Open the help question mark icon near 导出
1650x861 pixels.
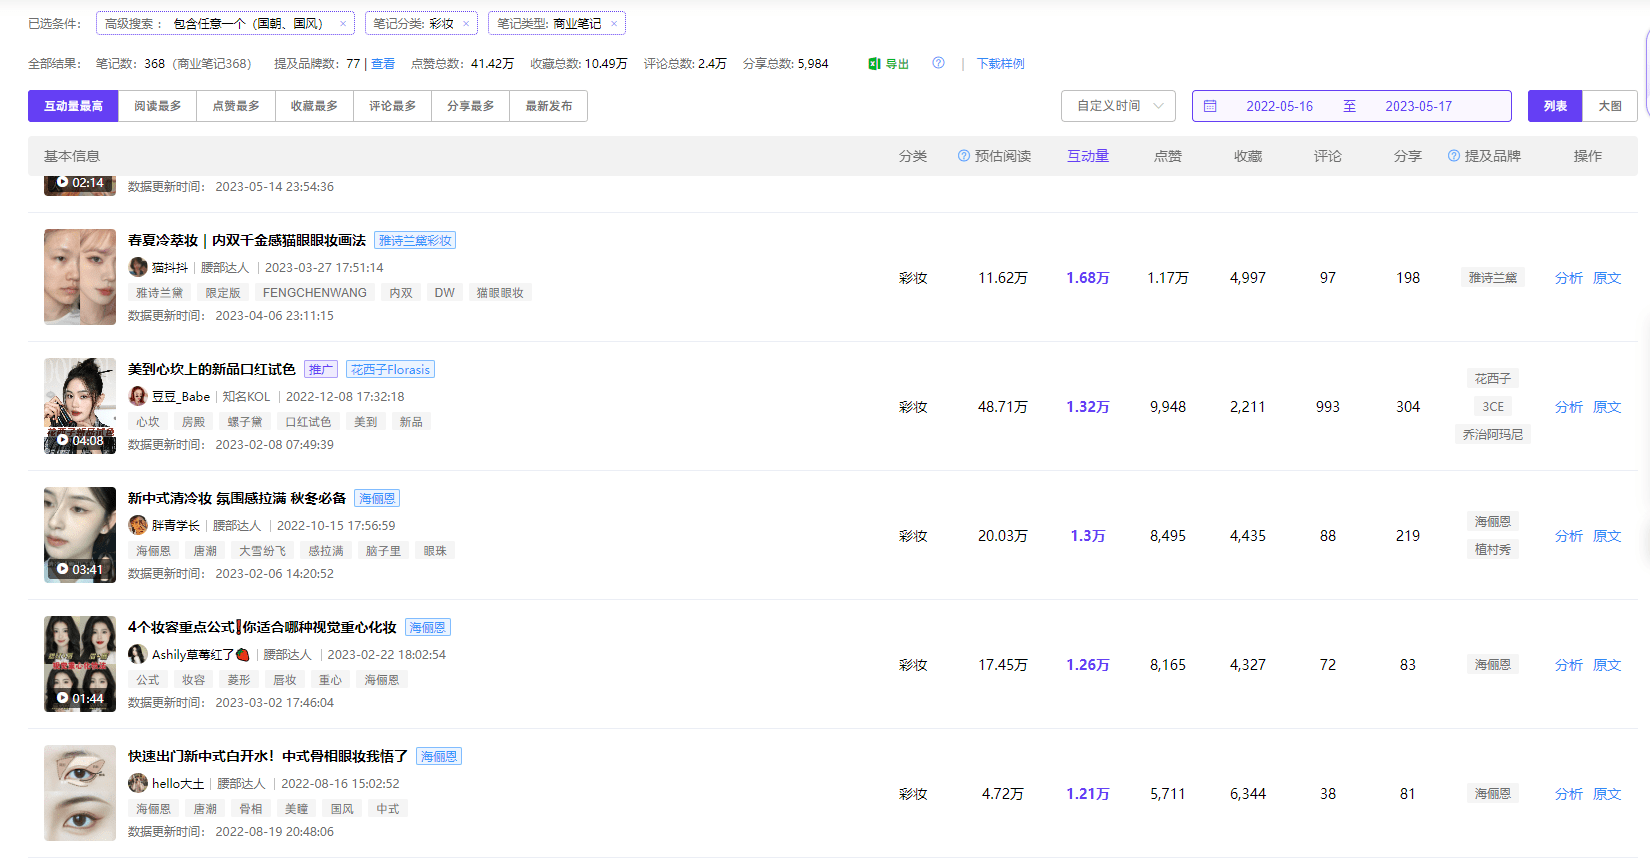click(938, 63)
